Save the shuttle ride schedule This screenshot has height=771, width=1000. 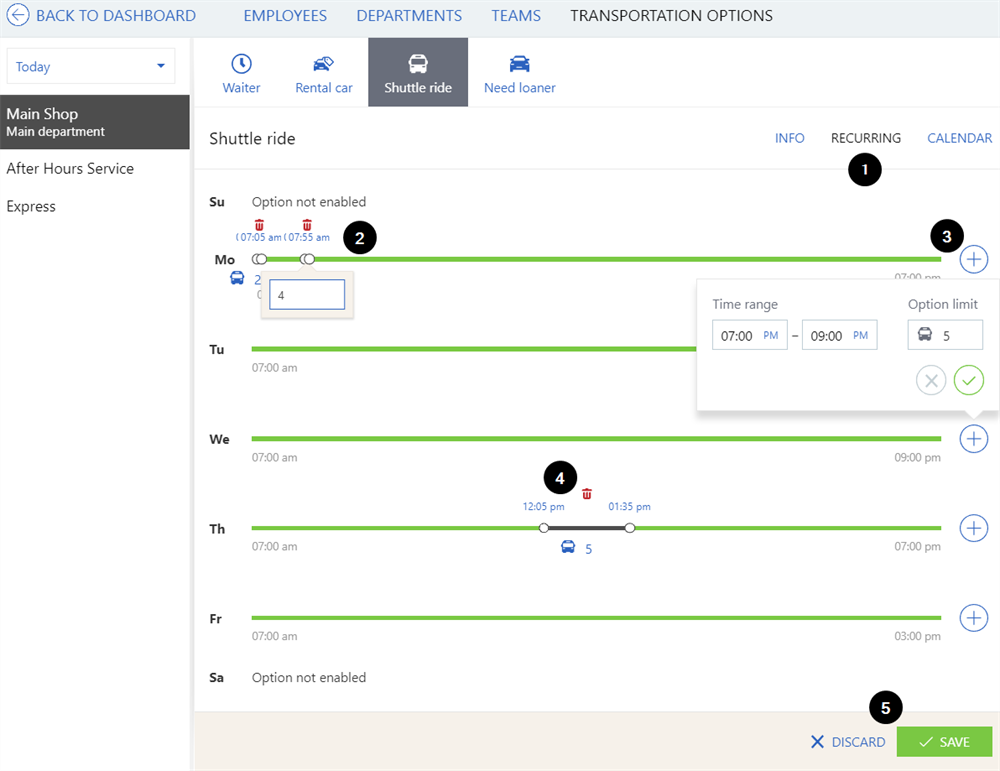click(943, 741)
